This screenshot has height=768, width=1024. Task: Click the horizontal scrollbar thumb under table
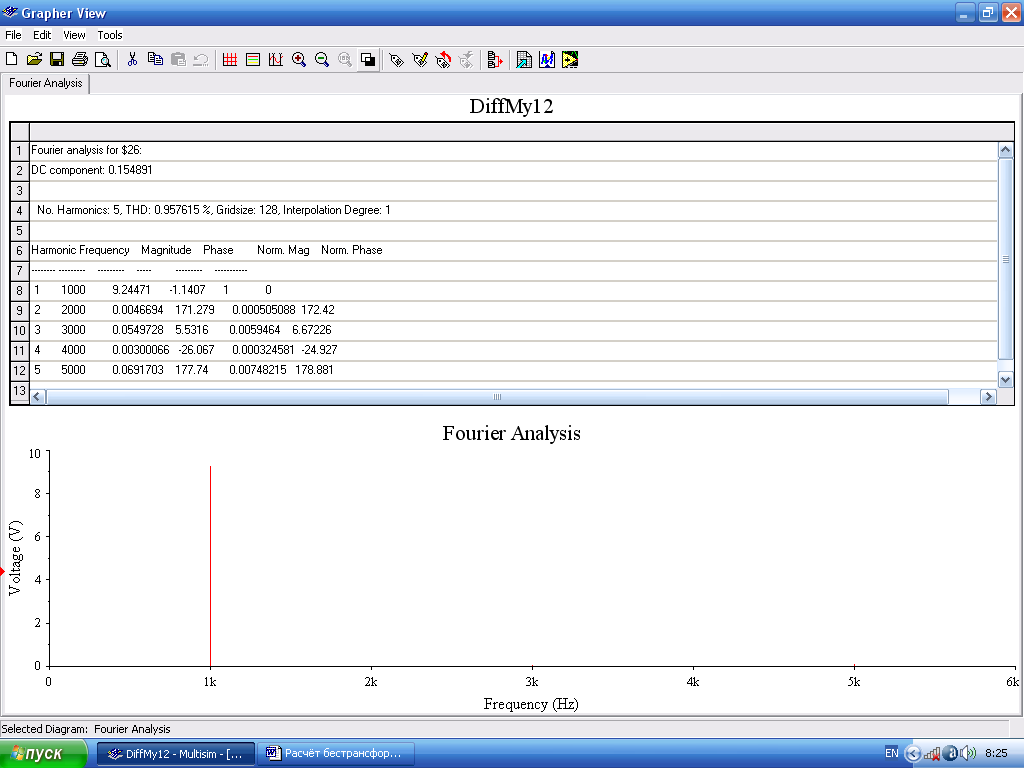click(x=496, y=397)
